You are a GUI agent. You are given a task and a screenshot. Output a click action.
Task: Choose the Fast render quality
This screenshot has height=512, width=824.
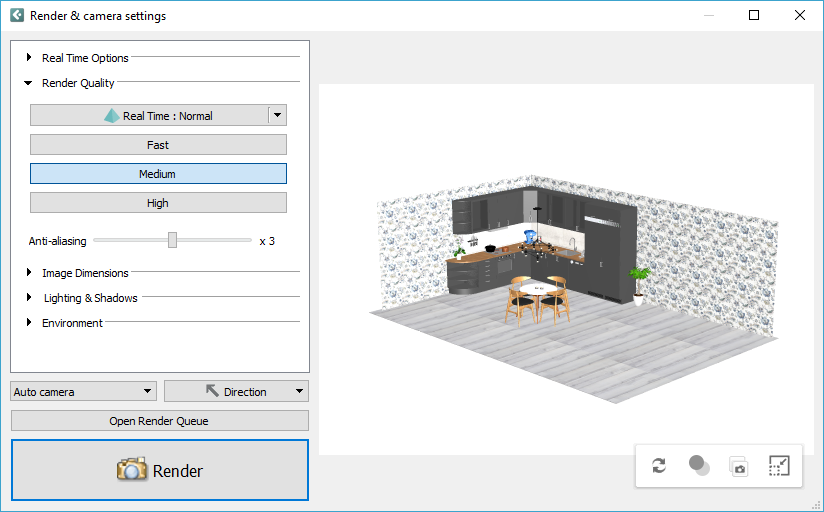158,145
